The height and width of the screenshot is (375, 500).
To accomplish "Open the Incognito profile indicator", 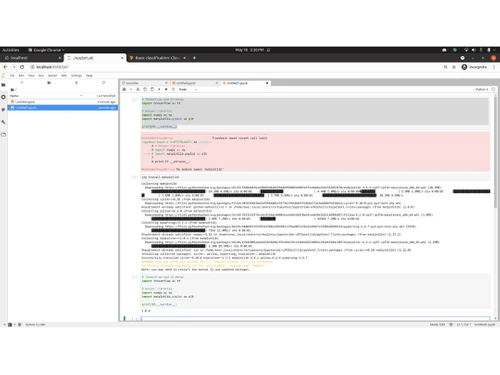I will tap(474, 67).
